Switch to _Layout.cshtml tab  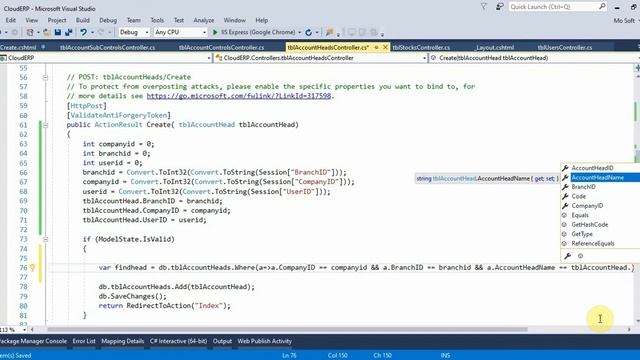[x=495, y=47]
